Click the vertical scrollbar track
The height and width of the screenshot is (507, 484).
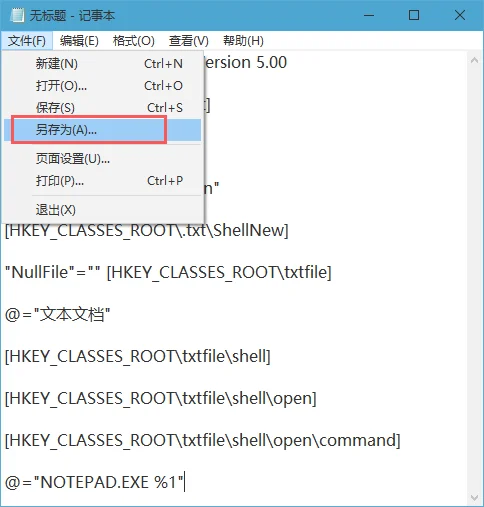tap(474, 279)
